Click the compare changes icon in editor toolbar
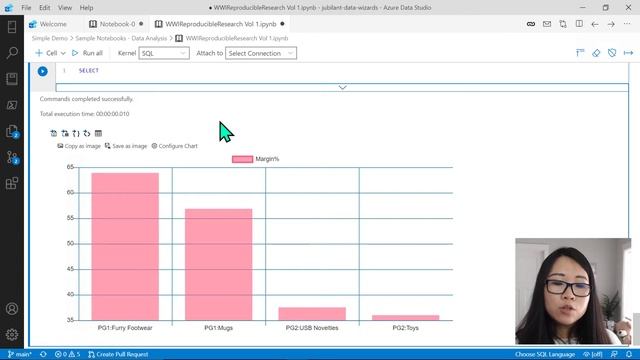 point(563,24)
